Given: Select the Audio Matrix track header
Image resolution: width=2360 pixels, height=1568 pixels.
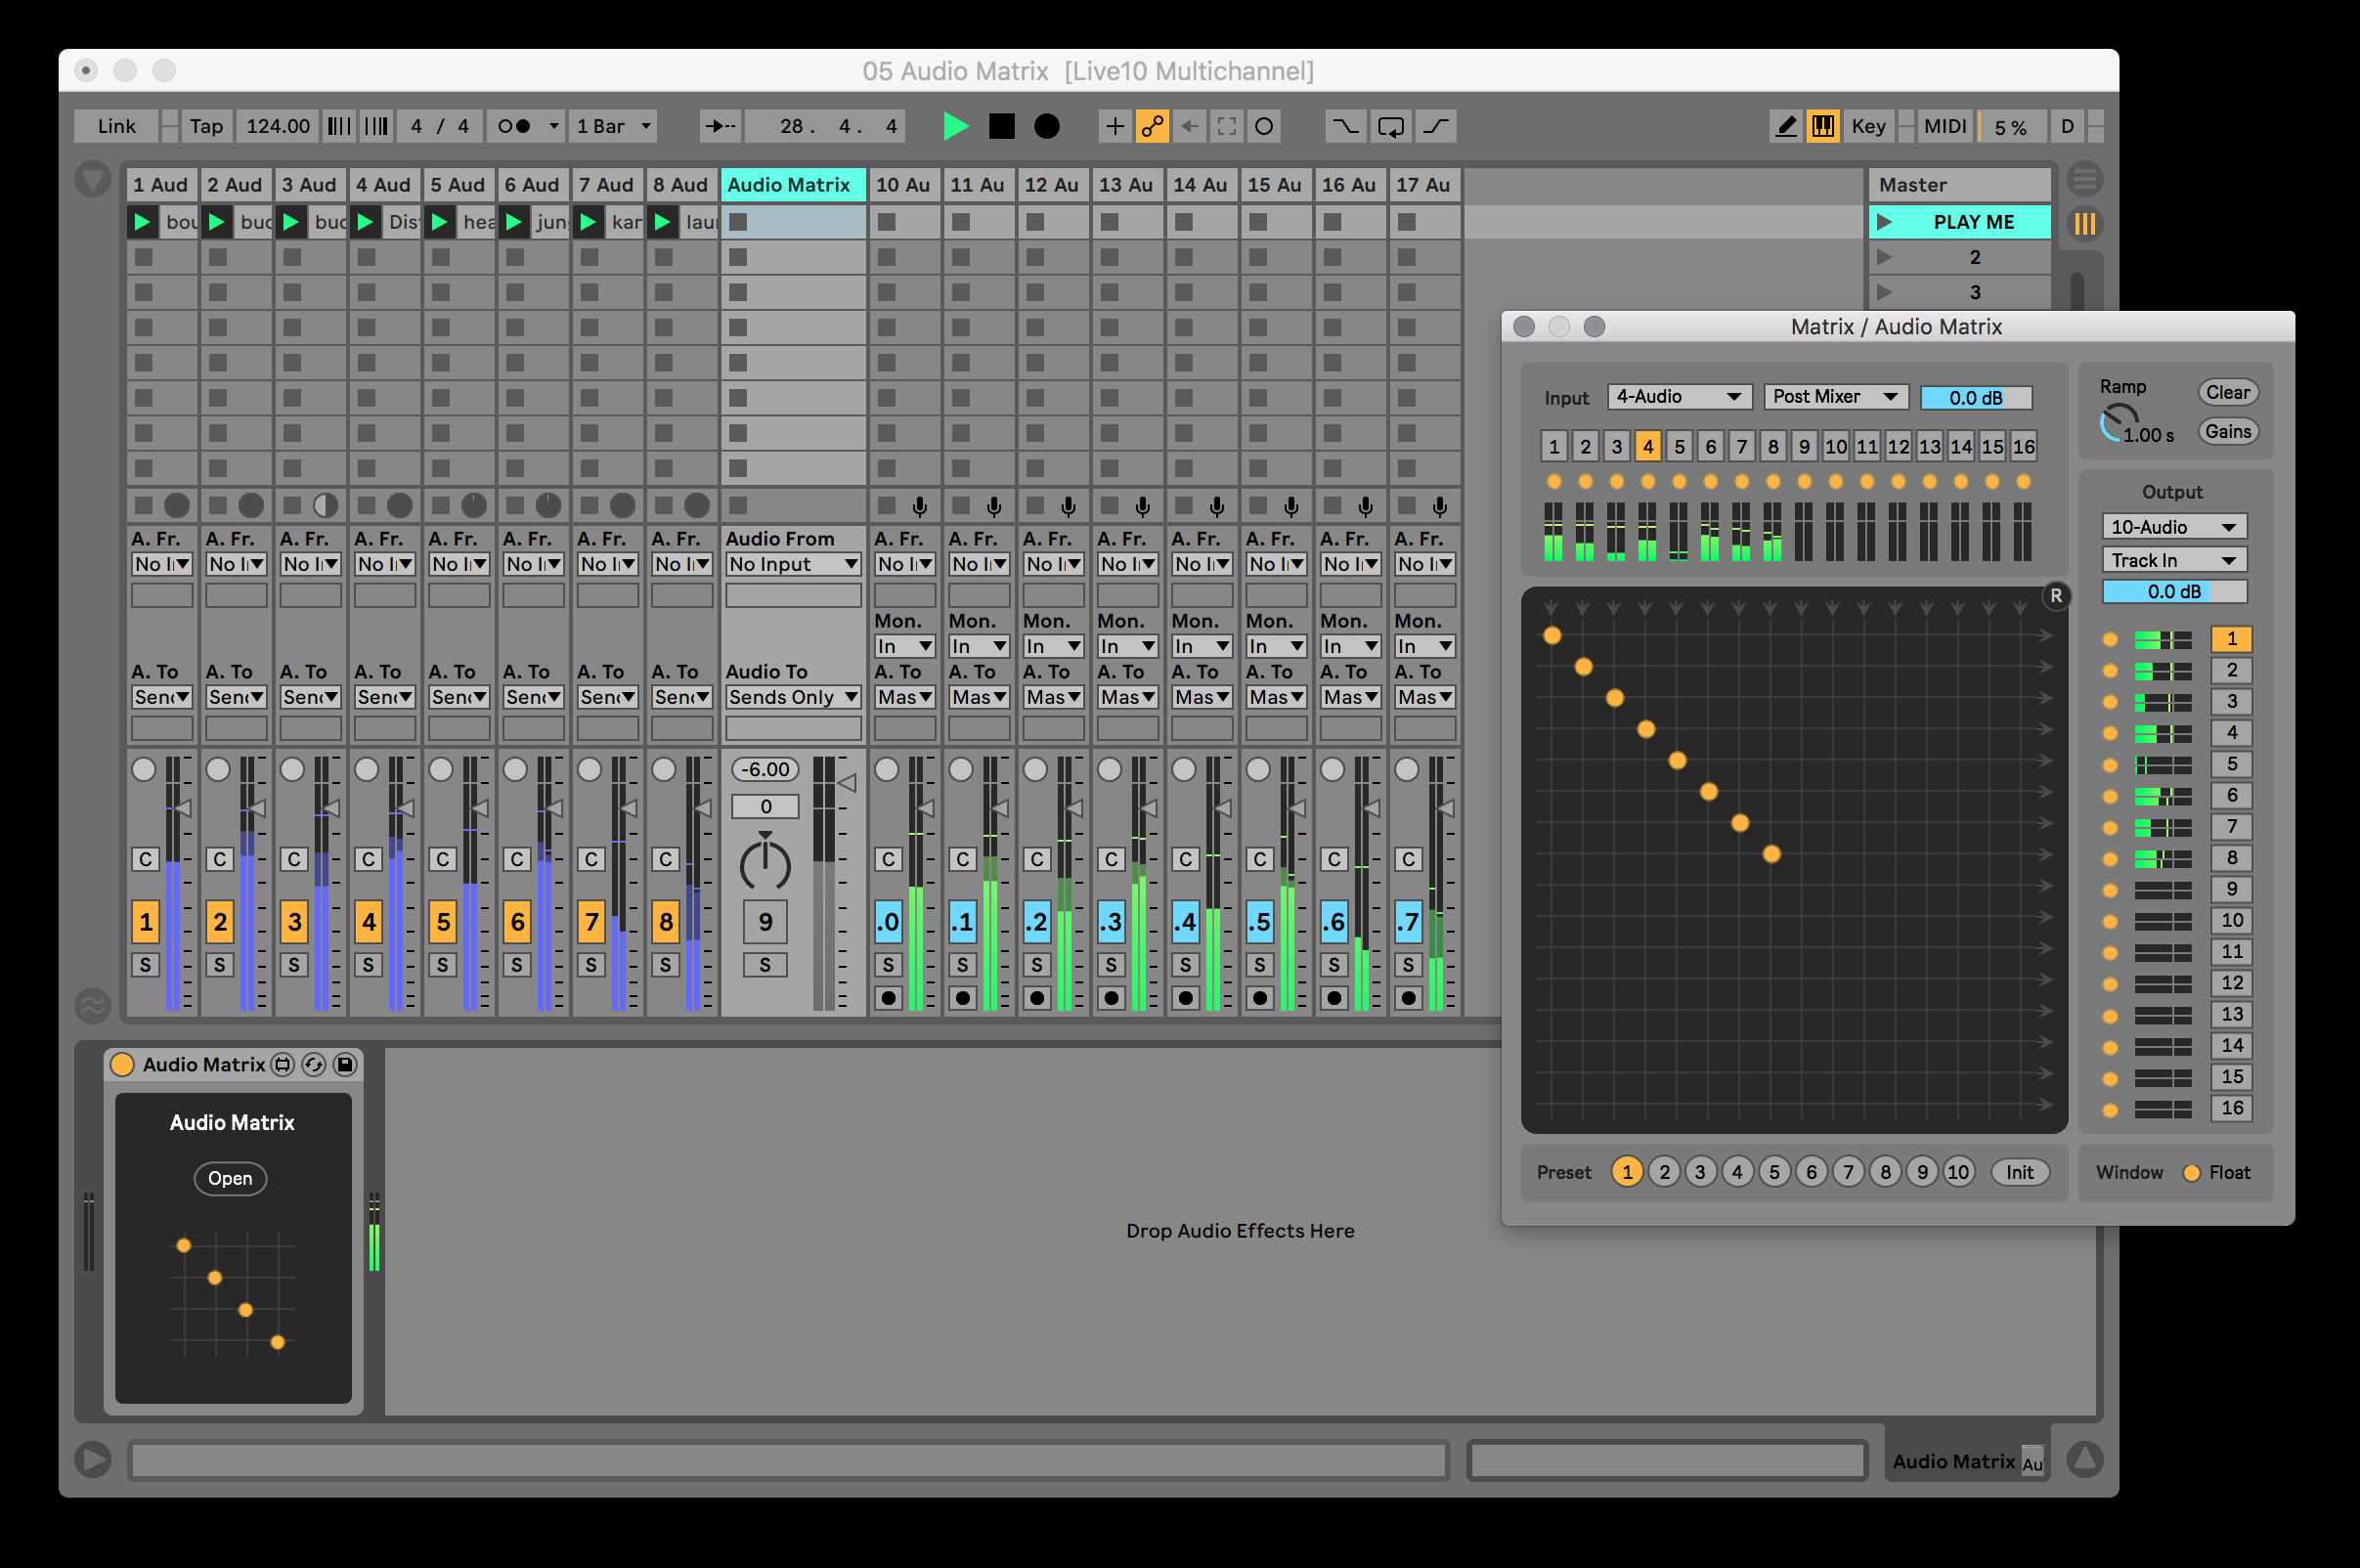Looking at the screenshot, I should [x=793, y=184].
